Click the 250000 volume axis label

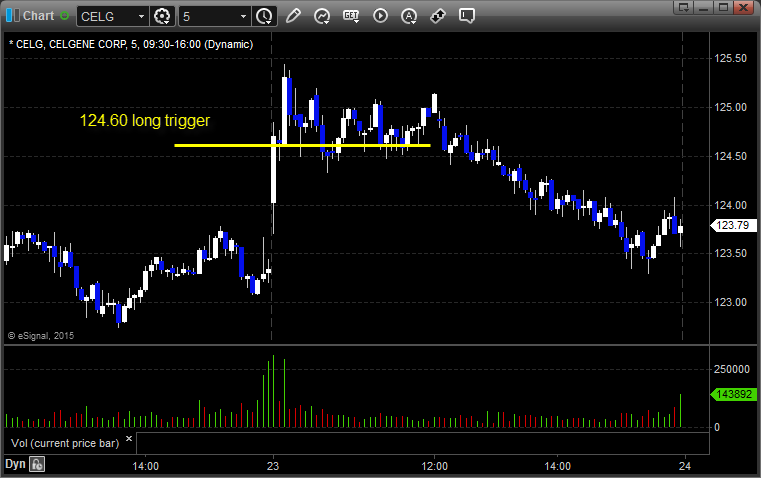point(732,369)
